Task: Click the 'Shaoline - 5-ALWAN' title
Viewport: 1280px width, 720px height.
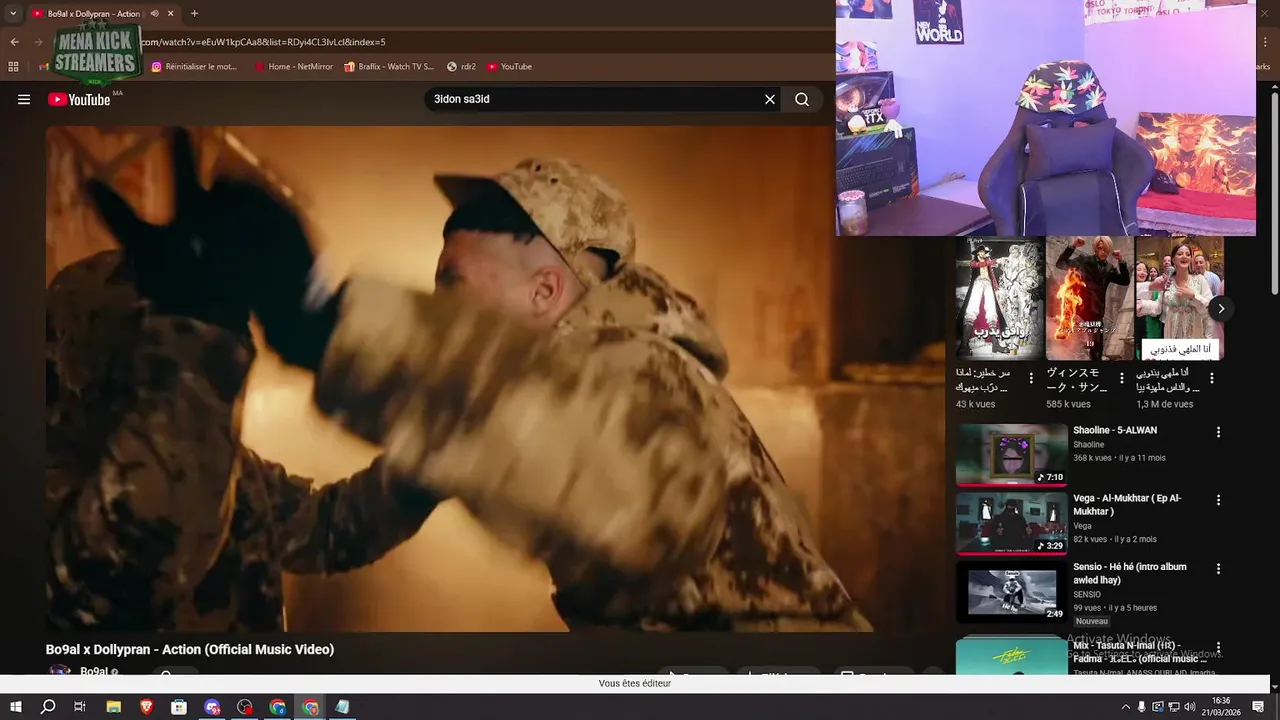Action: click(x=1115, y=430)
